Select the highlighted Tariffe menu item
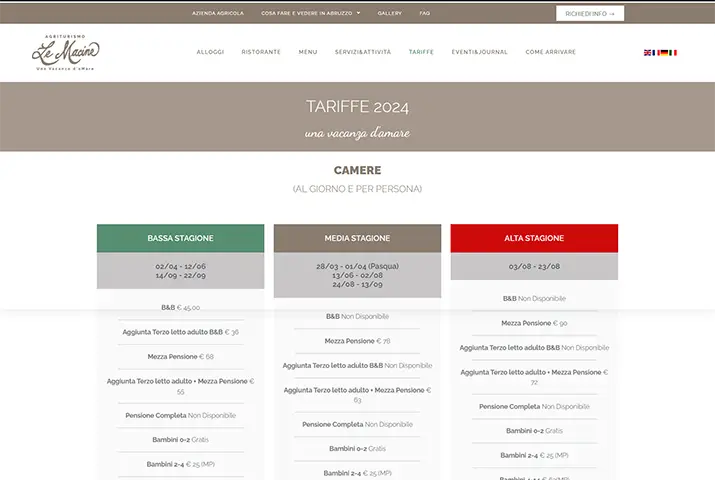The height and width of the screenshot is (480, 715). [x=421, y=52]
